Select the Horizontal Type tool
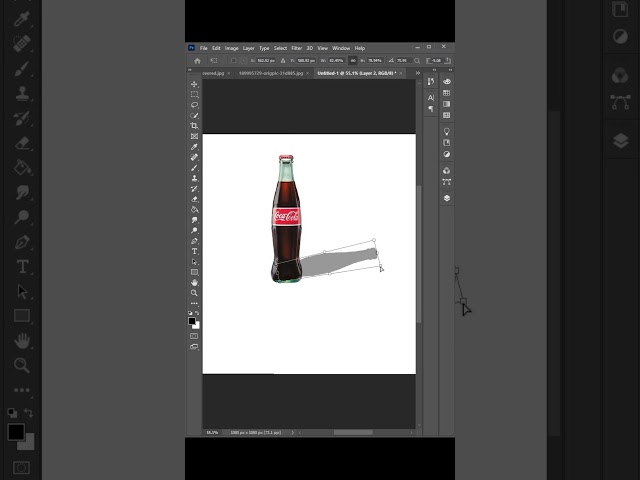 (194, 251)
